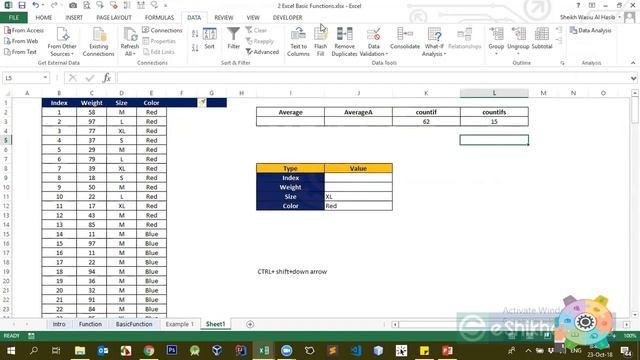Select the Color value cell Red
This screenshot has height=360, width=640.
click(x=358, y=206)
